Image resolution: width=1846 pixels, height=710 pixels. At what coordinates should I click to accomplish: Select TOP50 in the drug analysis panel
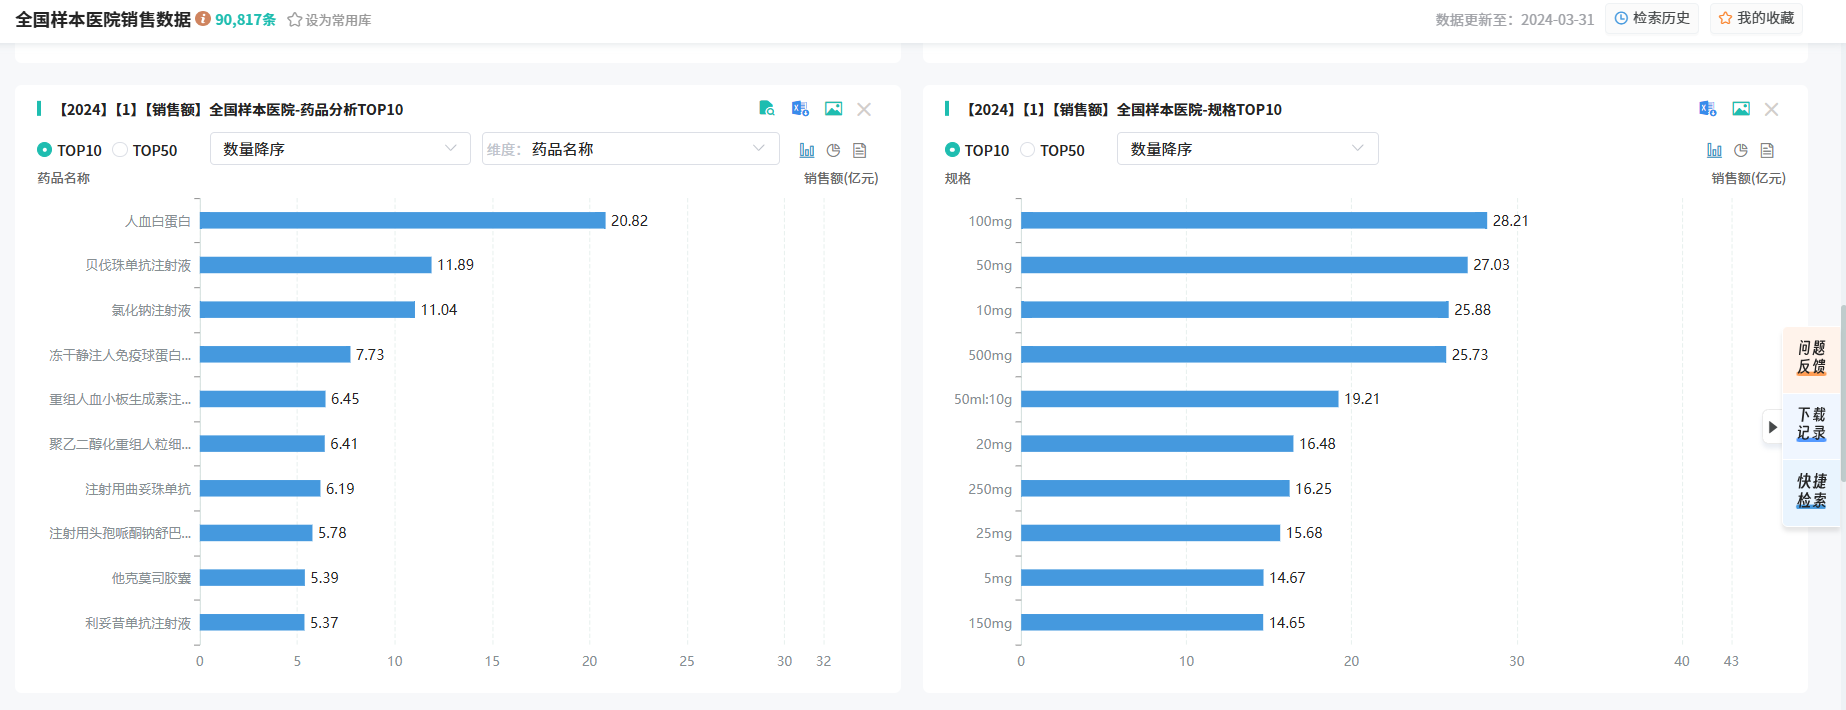point(121,150)
